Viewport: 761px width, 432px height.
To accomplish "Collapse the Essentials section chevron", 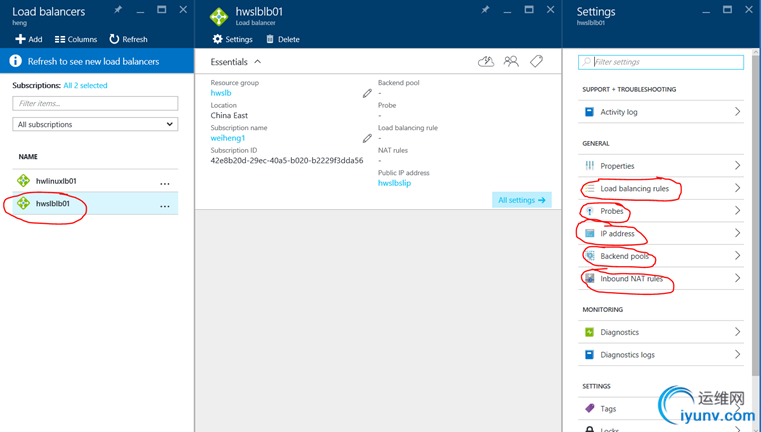I will pos(258,62).
